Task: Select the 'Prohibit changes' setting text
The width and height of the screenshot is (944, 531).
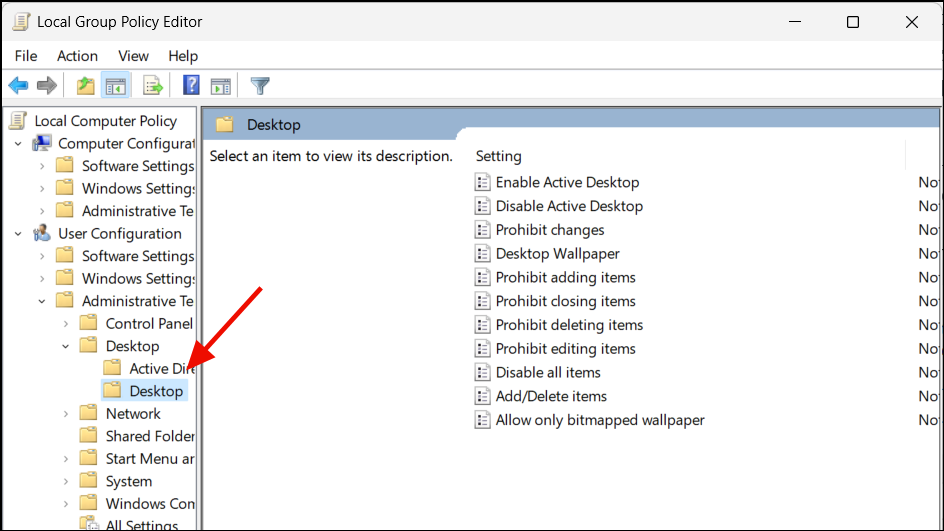Action: 550,230
